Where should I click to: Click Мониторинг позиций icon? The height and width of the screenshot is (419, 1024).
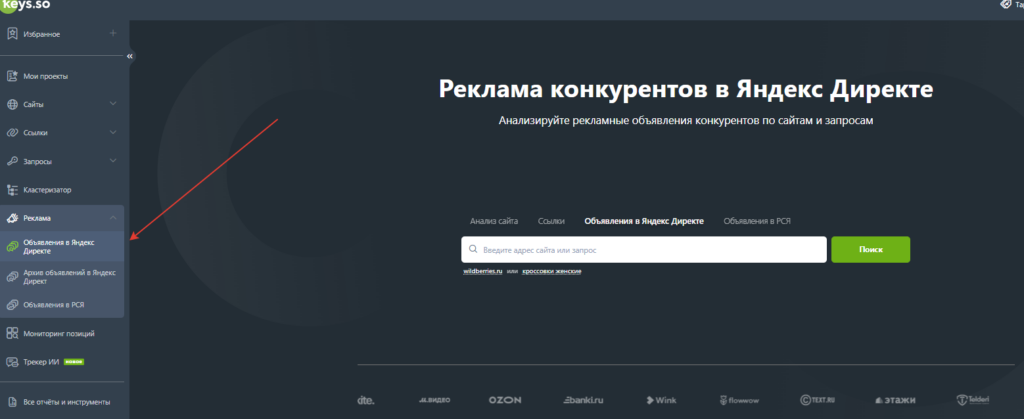[x=12, y=334]
